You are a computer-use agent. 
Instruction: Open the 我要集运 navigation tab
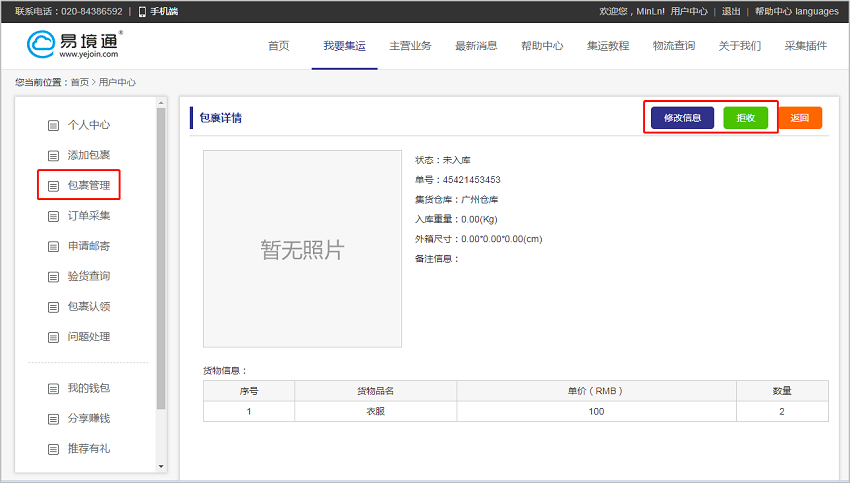(x=344, y=46)
